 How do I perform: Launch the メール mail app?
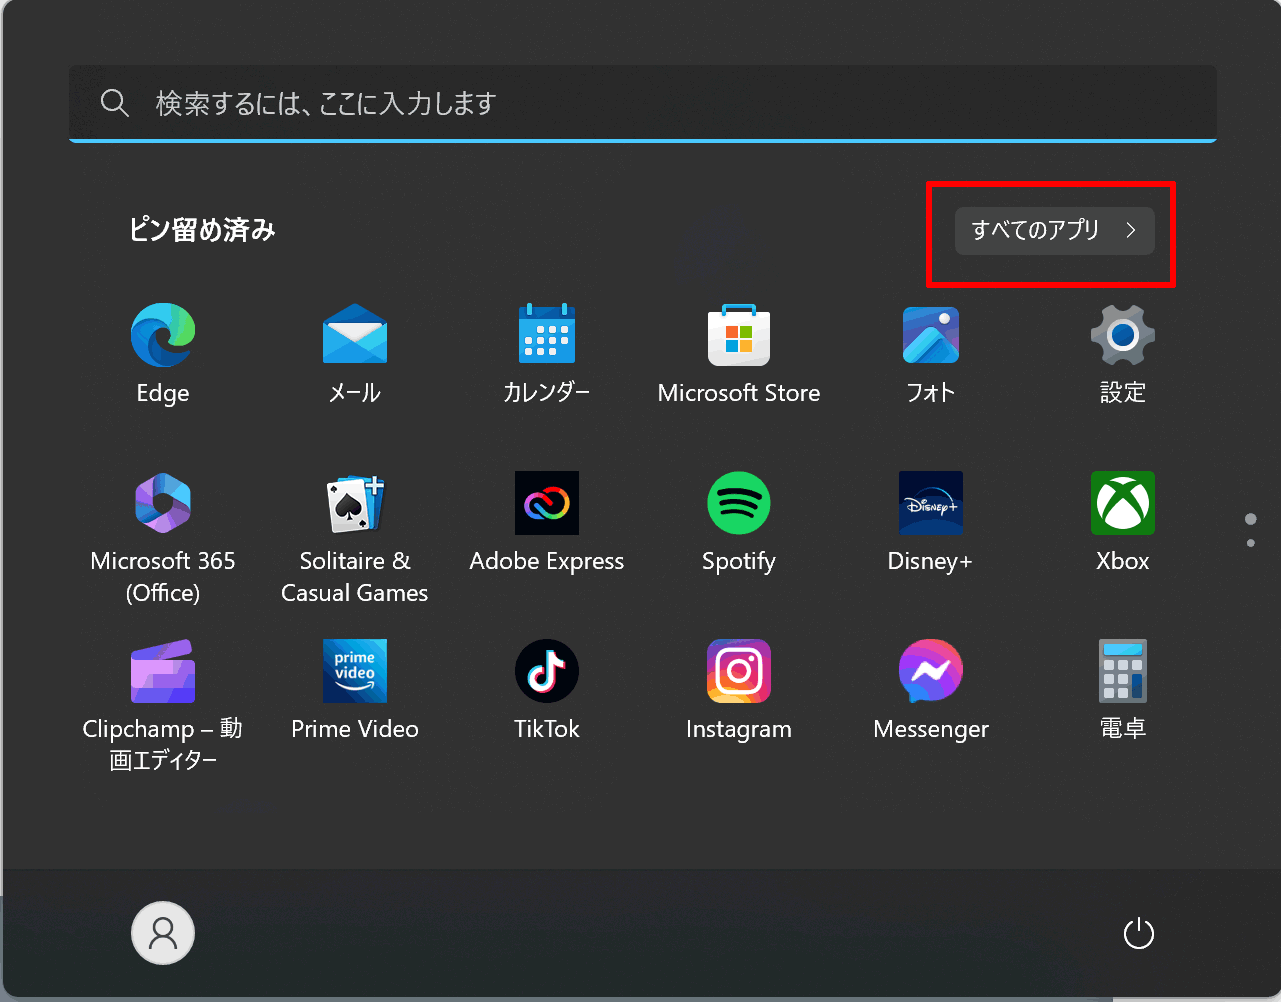coord(355,354)
